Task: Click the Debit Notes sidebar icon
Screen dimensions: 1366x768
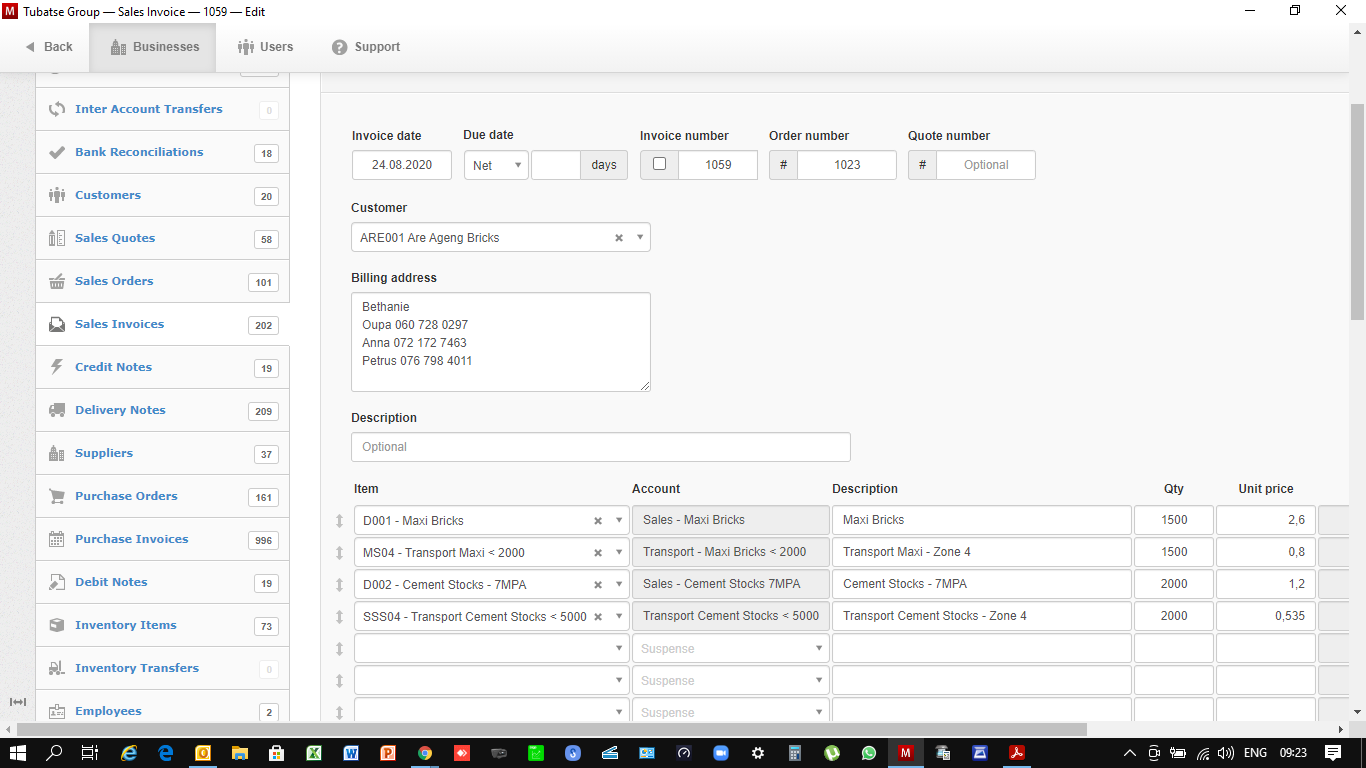Action: (57, 582)
